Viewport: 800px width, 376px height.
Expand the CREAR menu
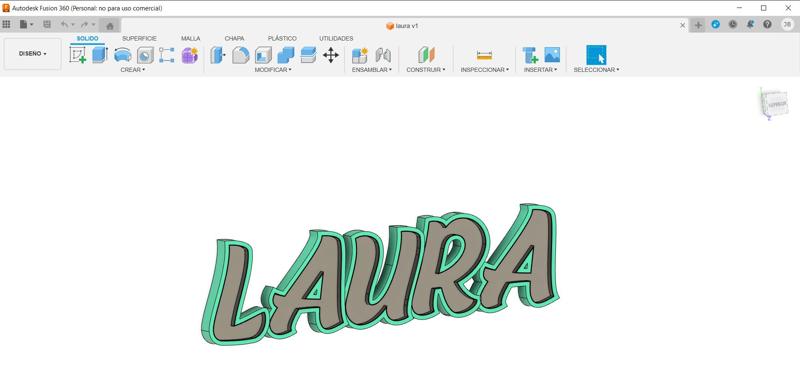[133, 69]
